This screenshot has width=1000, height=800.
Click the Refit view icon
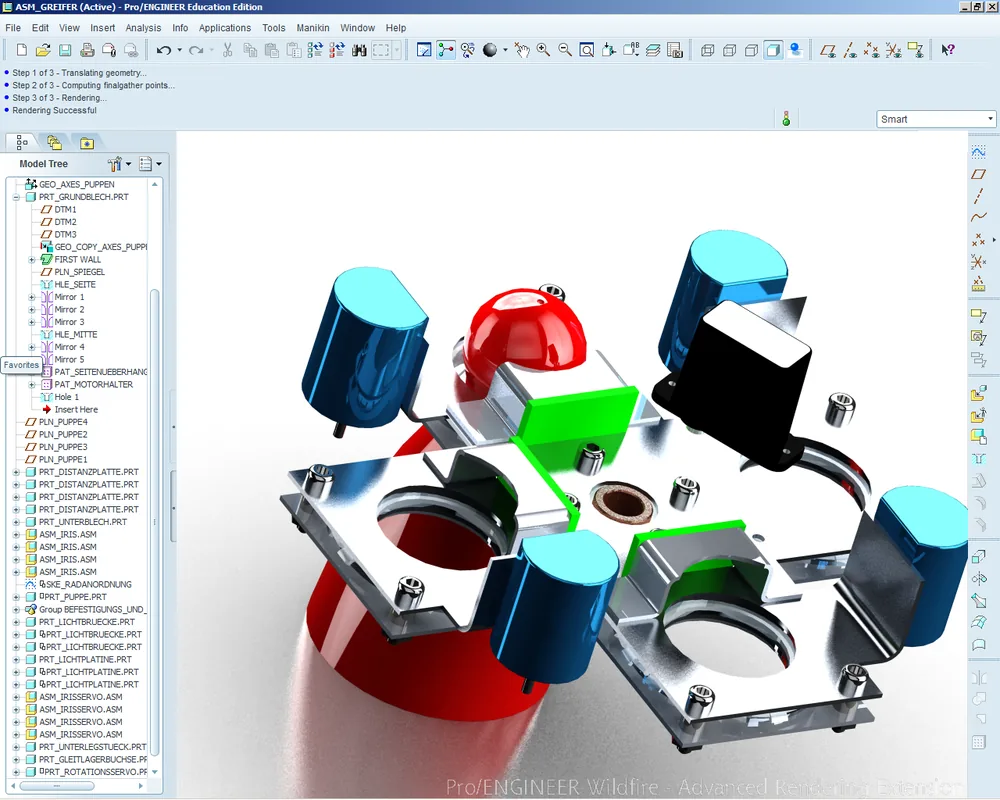point(587,50)
